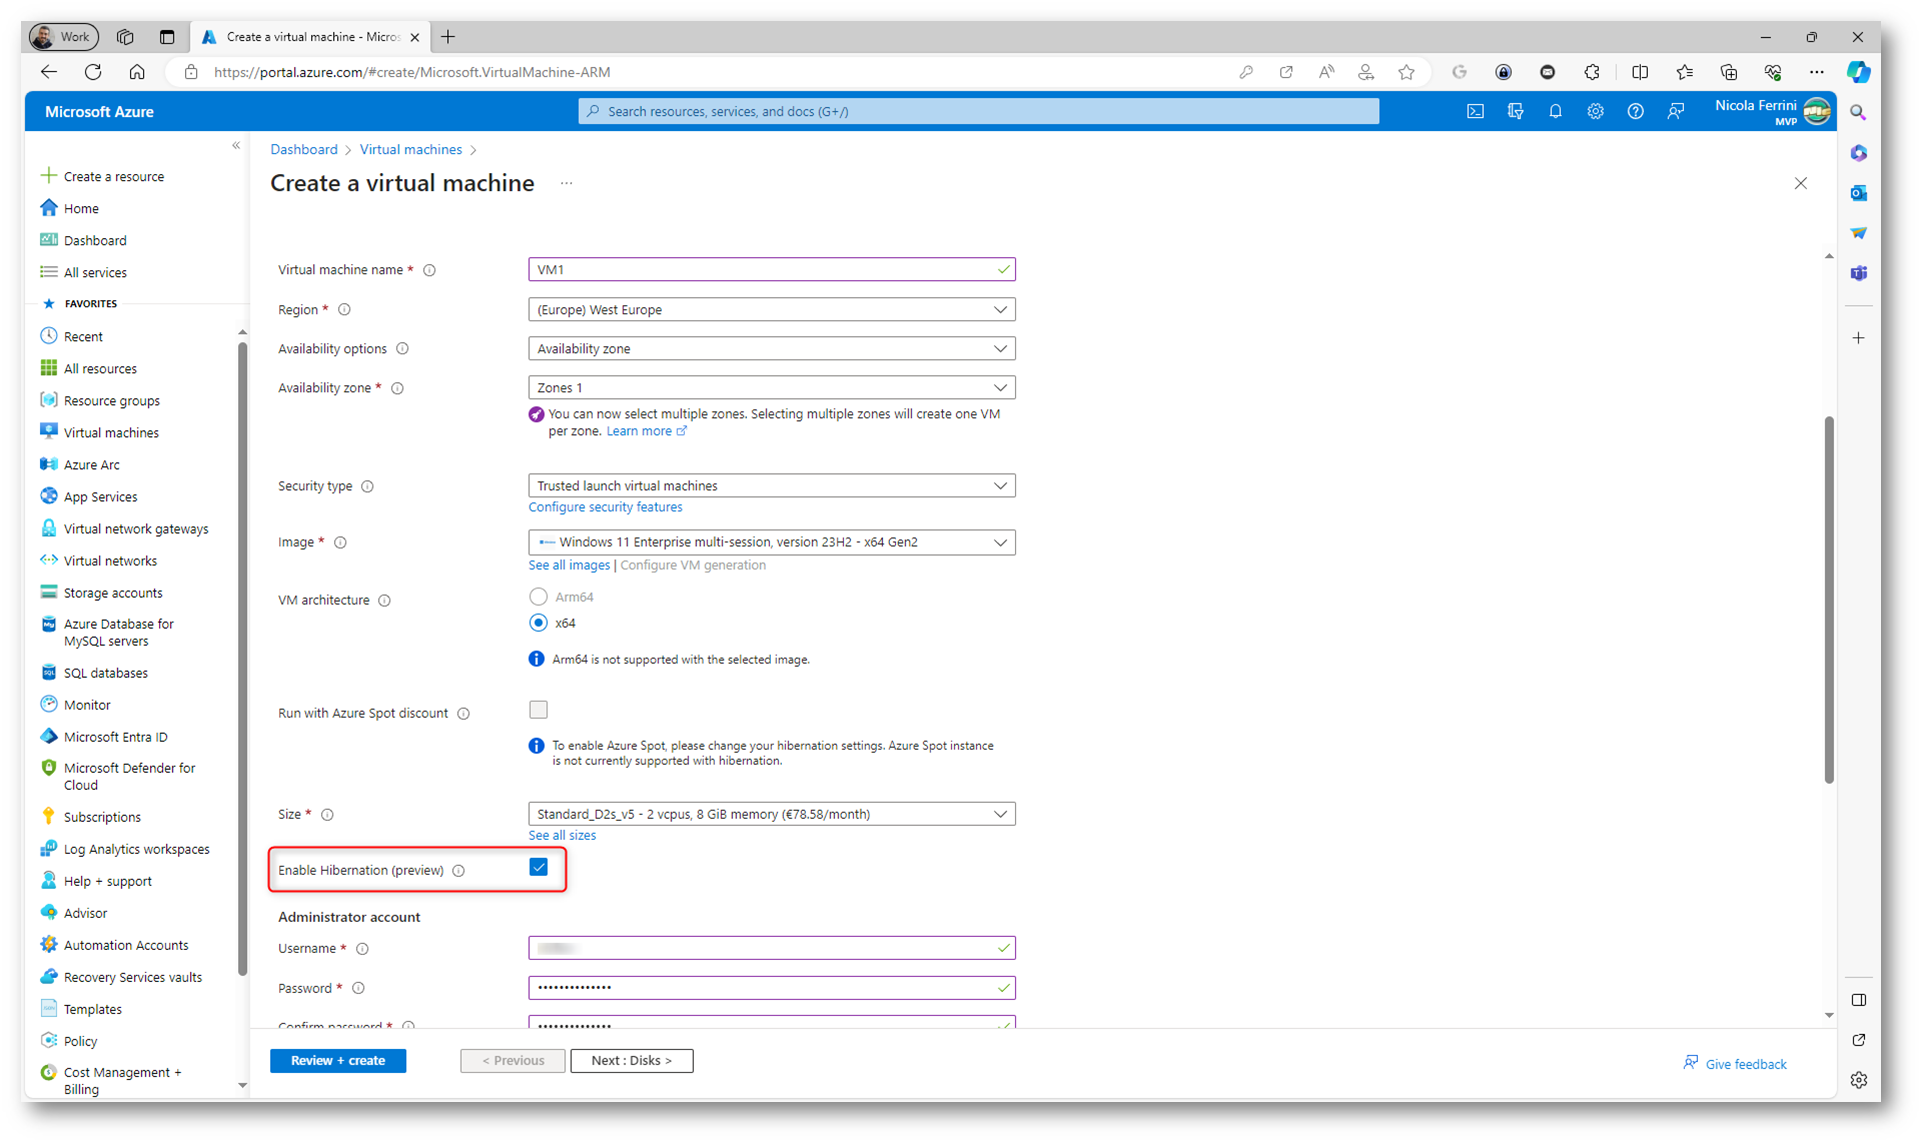Go to Dashboard breadcrumb link
Viewport: 1923px width, 1144px height.
[304, 150]
